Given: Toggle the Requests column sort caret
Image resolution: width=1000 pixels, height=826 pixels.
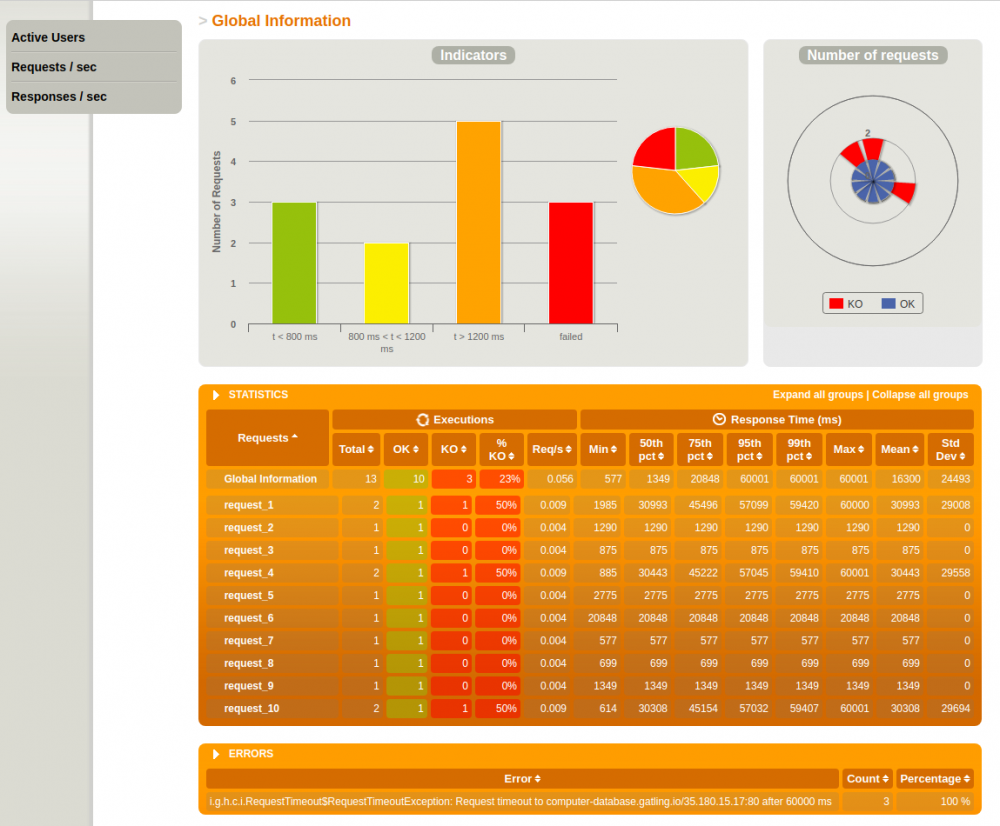Looking at the screenshot, I should click(x=295, y=437).
